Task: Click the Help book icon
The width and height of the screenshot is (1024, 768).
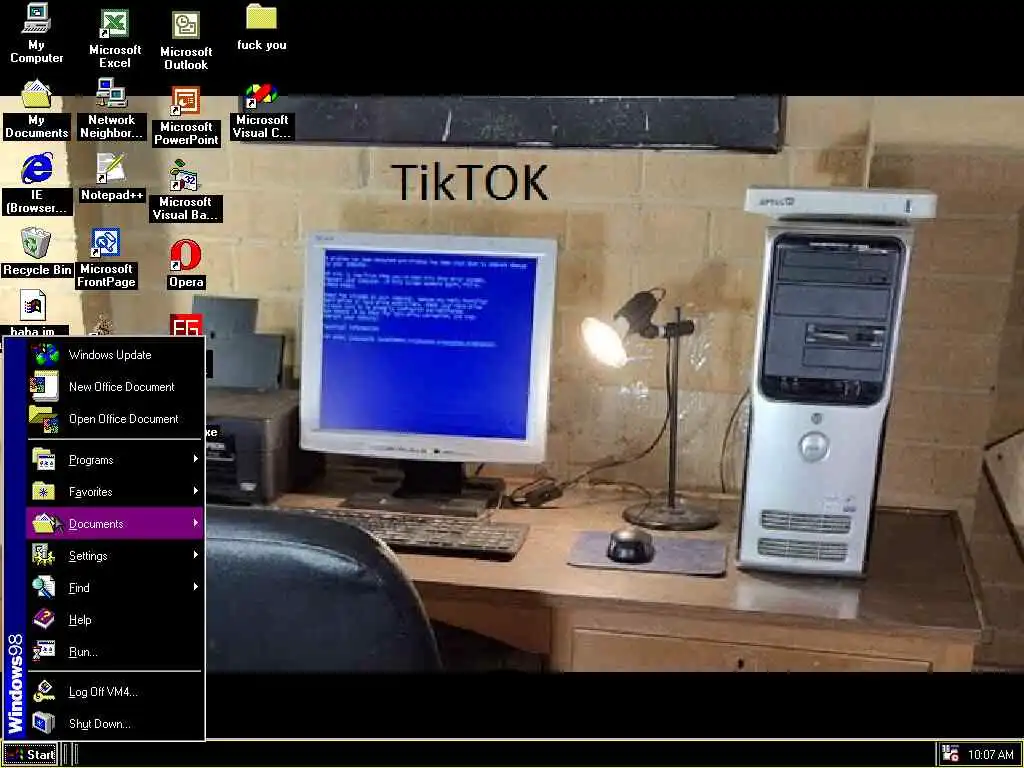Action: (x=44, y=619)
